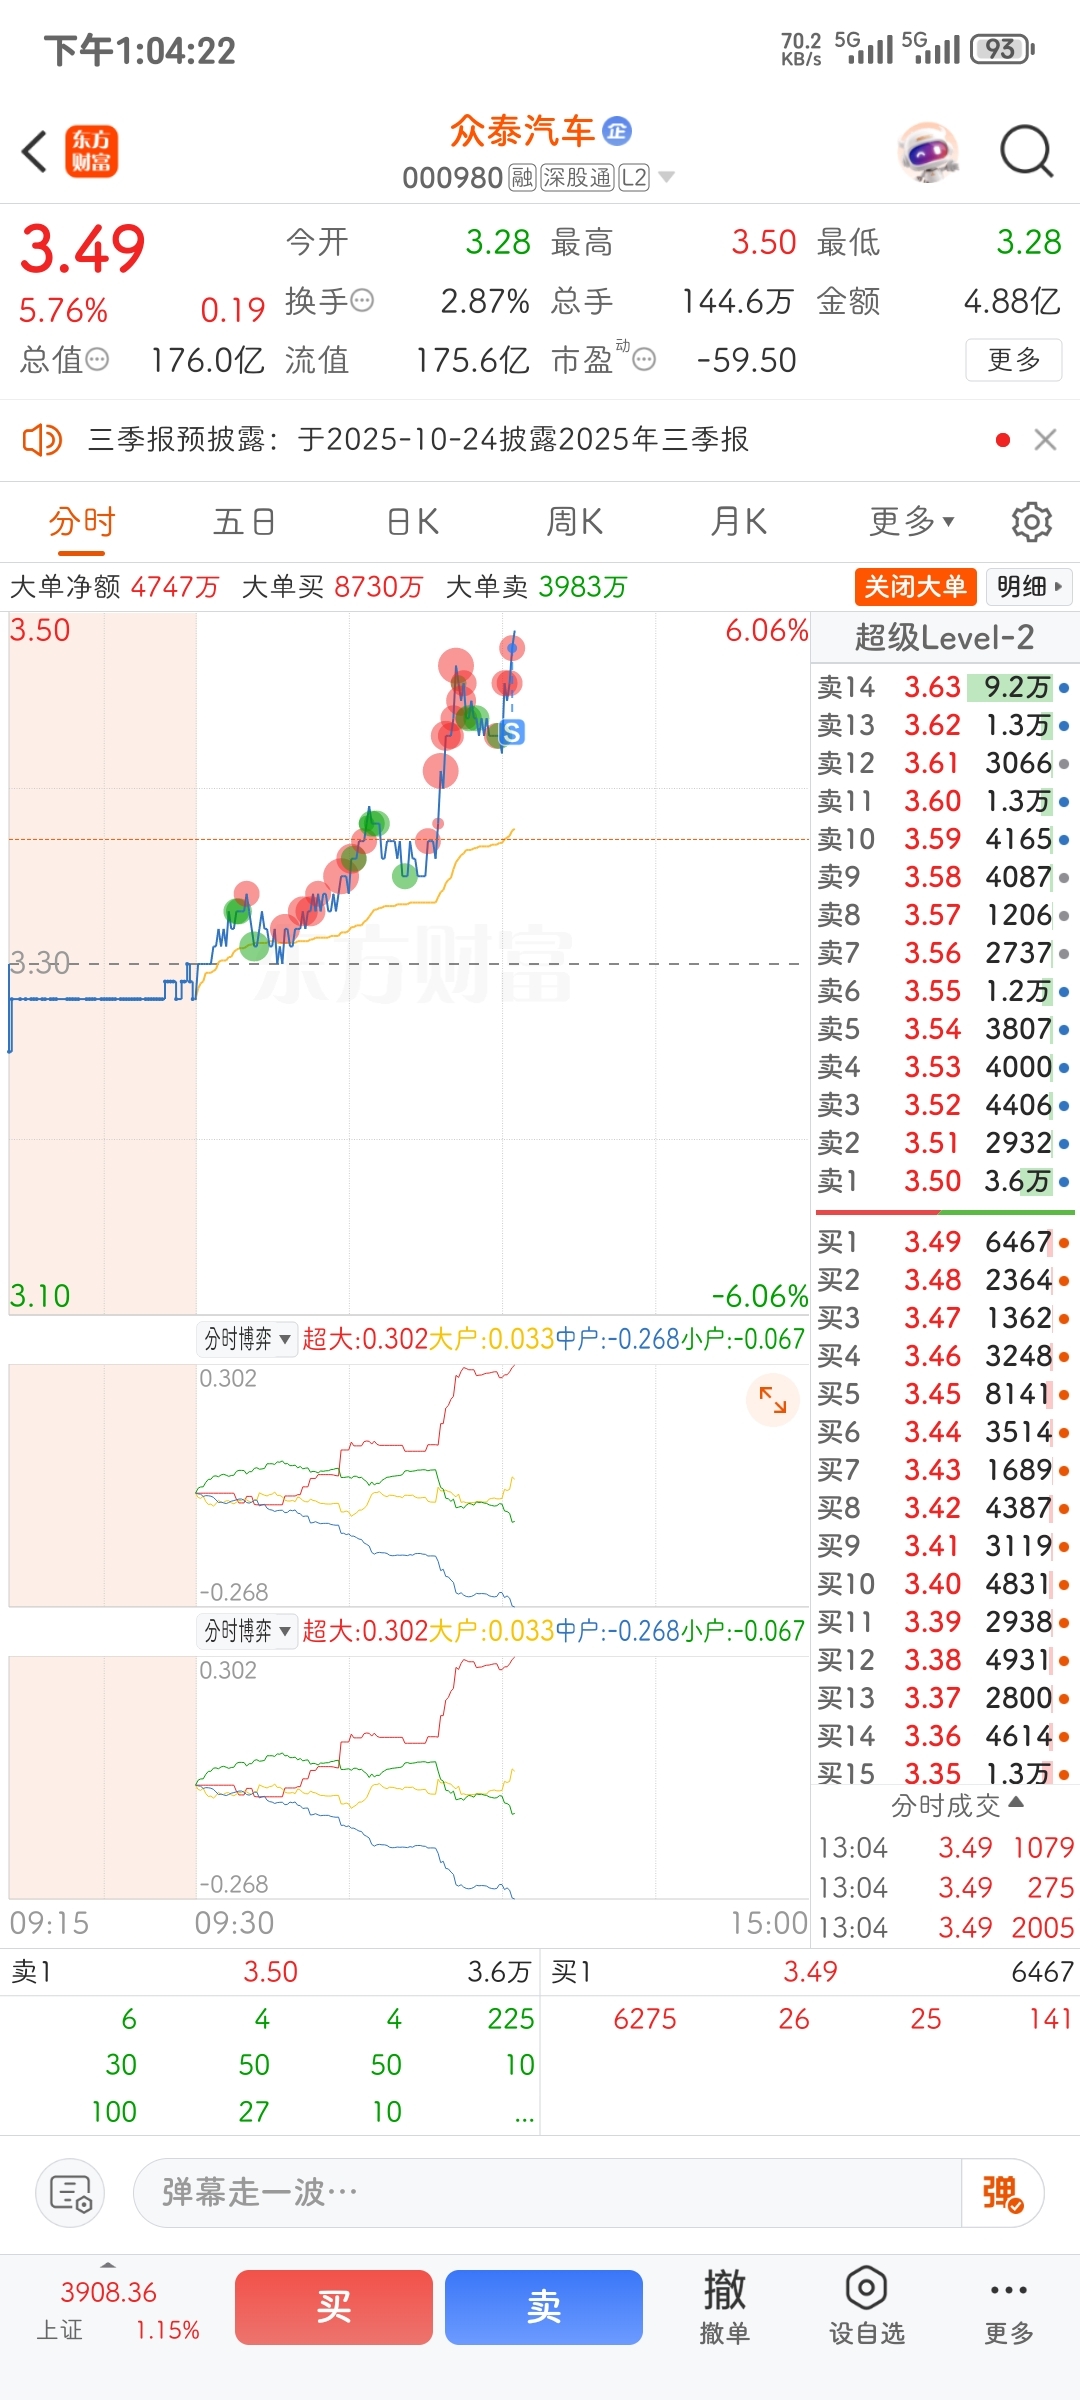This screenshot has width=1080, height=2400.
Task: Tap the blue 卖 button
Action: (x=544, y=2307)
